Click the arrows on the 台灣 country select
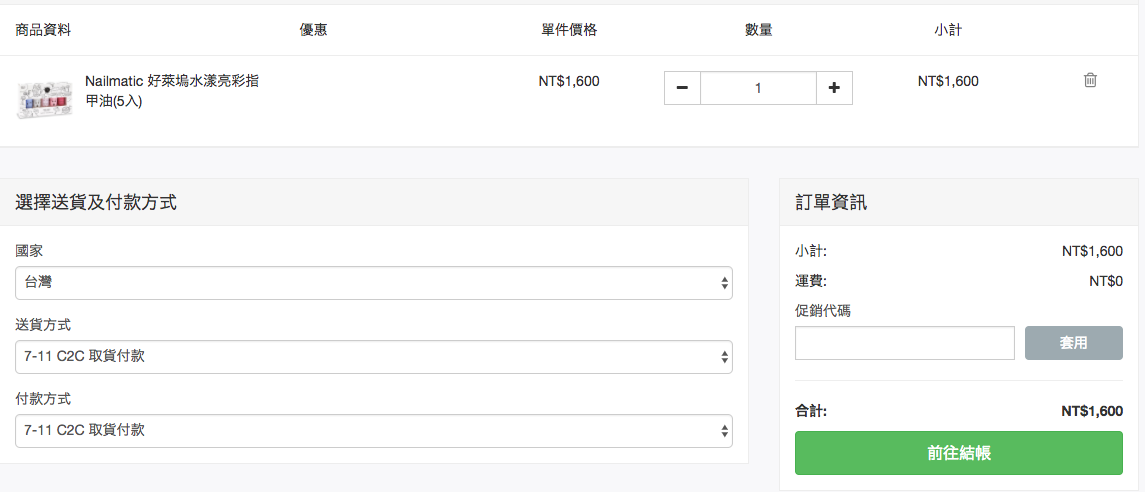 (x=724, y=282)
